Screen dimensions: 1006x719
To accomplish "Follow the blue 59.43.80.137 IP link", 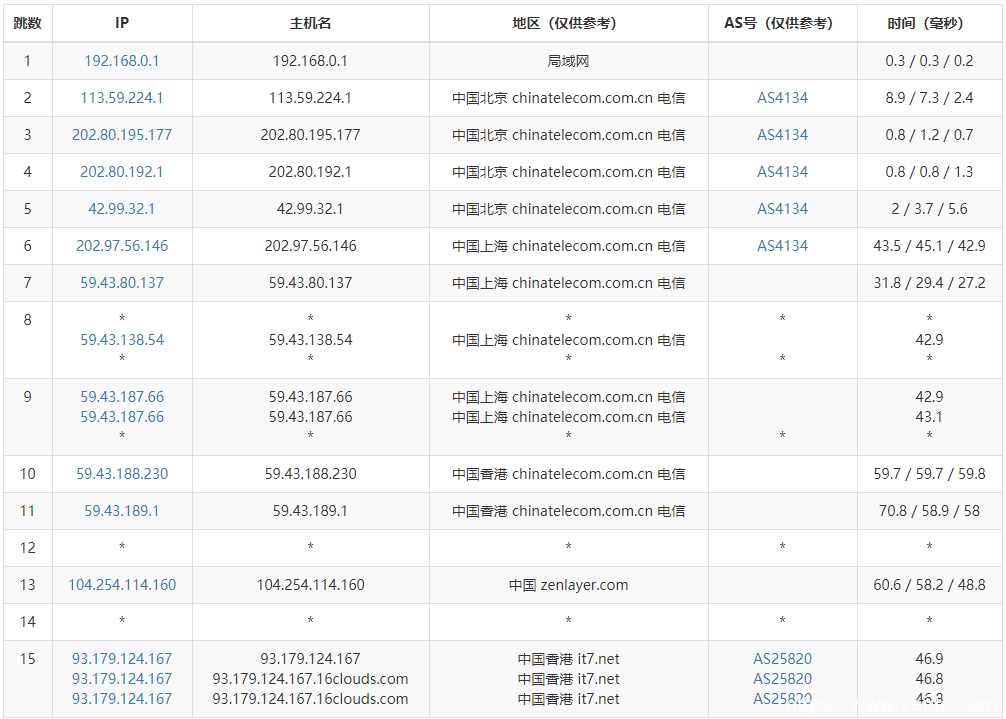I will click(122, 283).
